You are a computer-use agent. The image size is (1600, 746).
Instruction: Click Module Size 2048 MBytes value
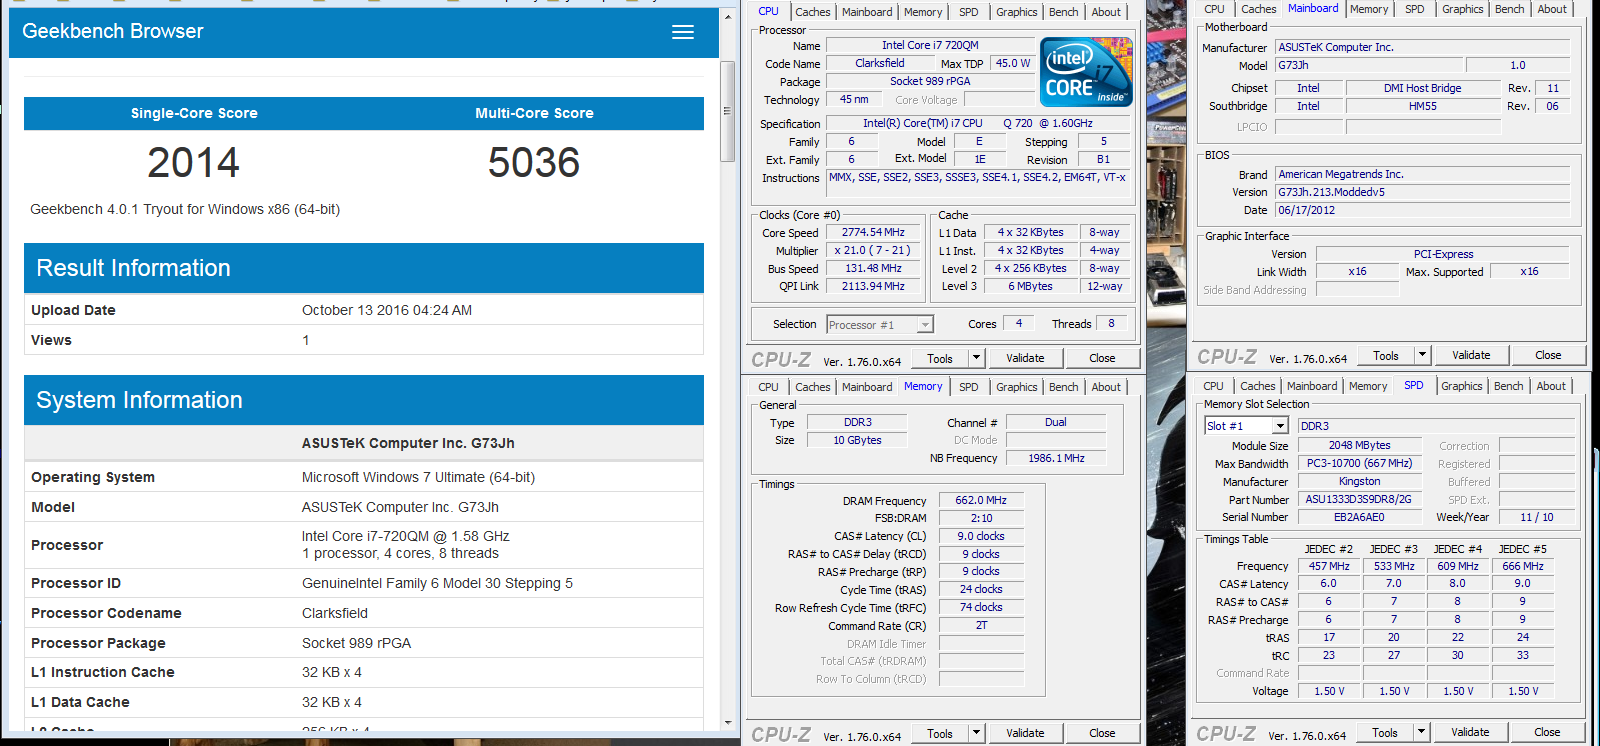1359,445
